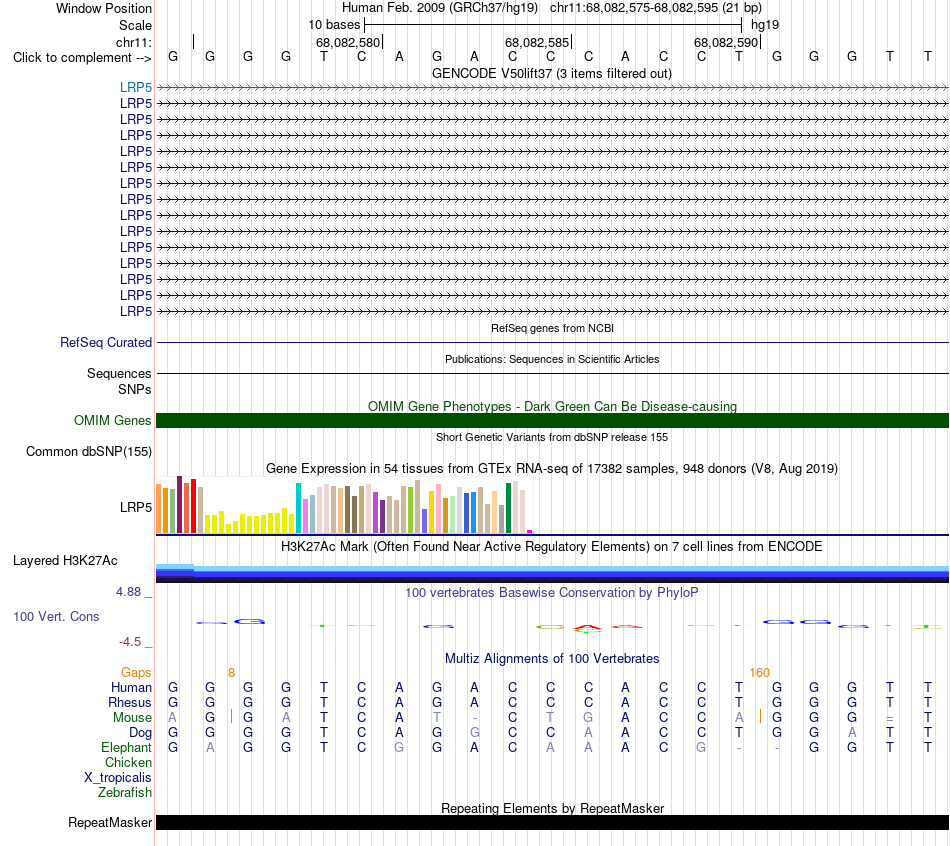The width and height of the screenshot is (950, 846).
Task: Click the GTEx Gene Expression track title
Action: click(552, 468)
